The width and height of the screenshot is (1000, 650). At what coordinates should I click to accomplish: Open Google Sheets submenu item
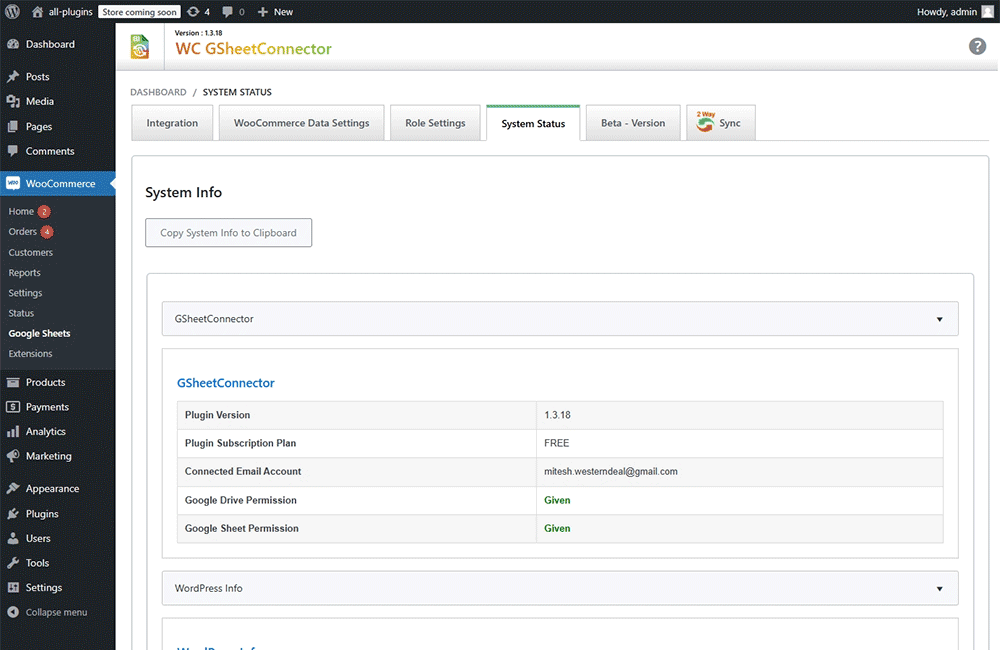coord(40,334)
